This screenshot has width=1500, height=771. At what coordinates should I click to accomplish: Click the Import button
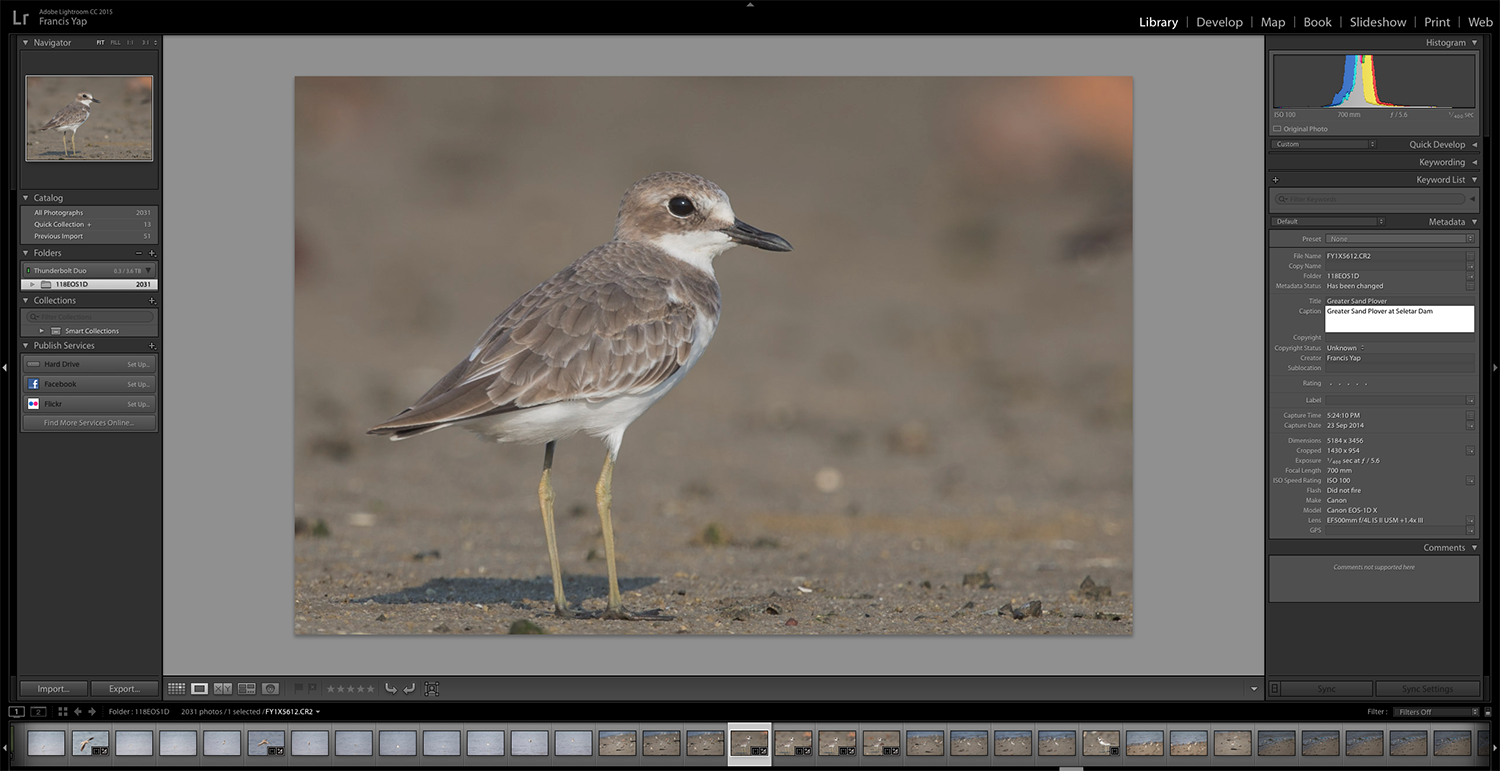[x=53, y=689]
